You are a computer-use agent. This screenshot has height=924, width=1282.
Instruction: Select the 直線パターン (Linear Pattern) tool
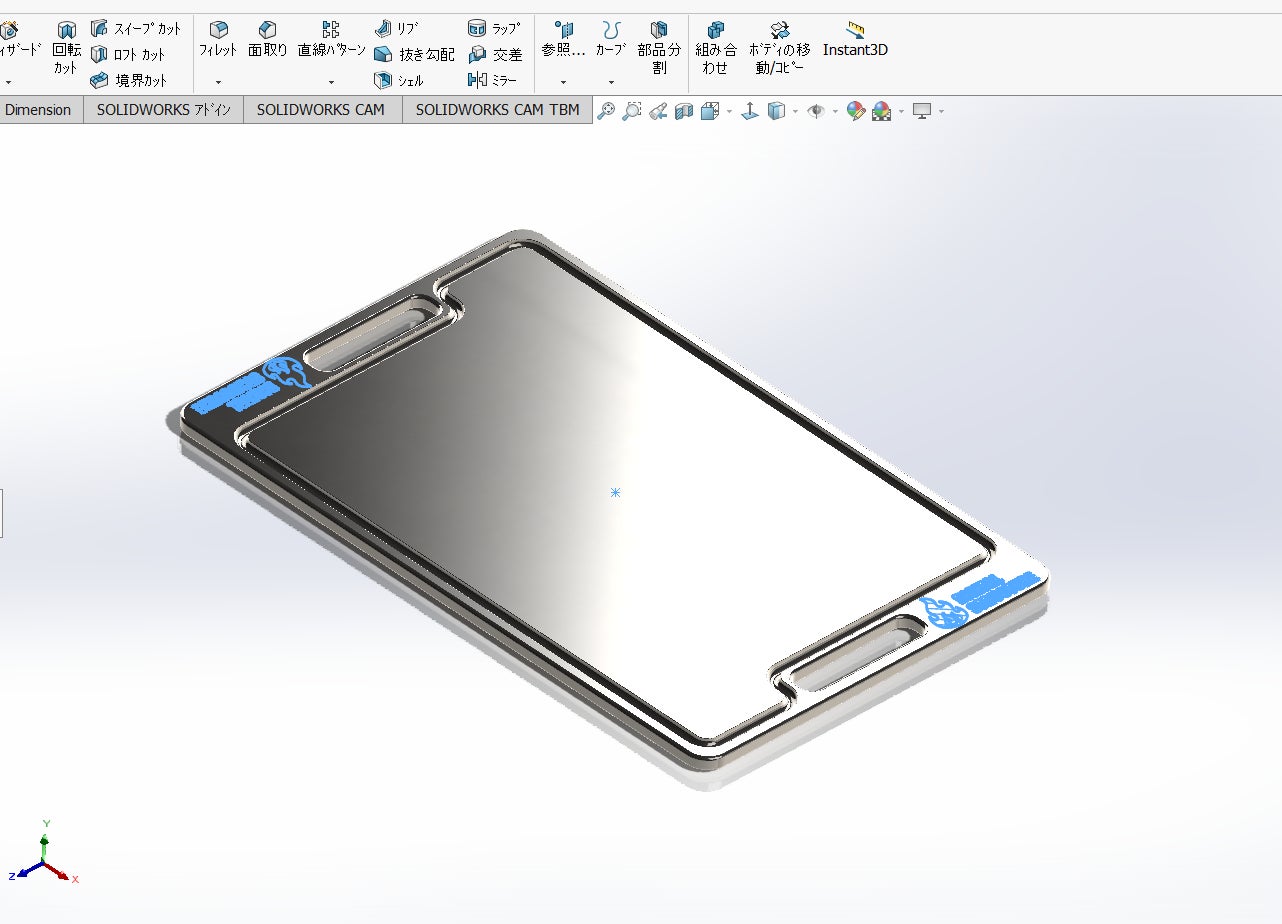(x=331, y=40)
